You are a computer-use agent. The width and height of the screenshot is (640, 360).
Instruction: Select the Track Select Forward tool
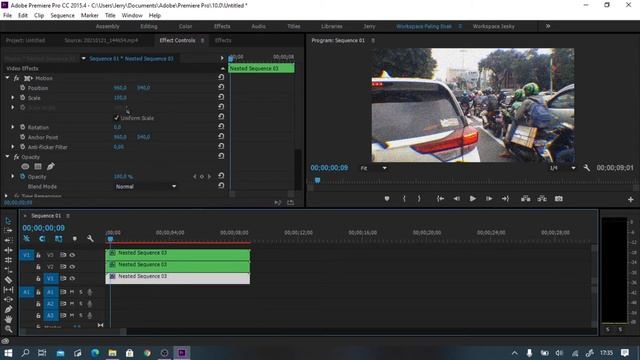pos(8,231)
